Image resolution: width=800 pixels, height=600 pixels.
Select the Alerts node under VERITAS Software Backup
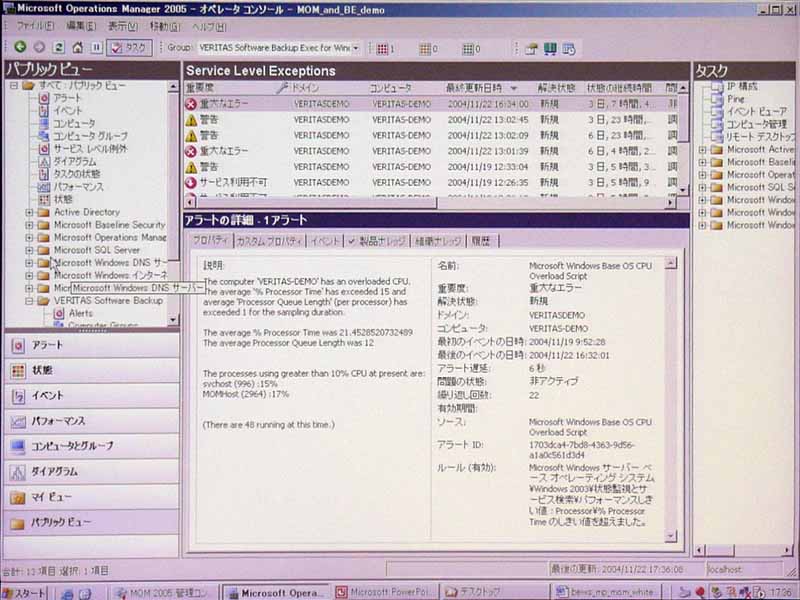coord(81,313)
